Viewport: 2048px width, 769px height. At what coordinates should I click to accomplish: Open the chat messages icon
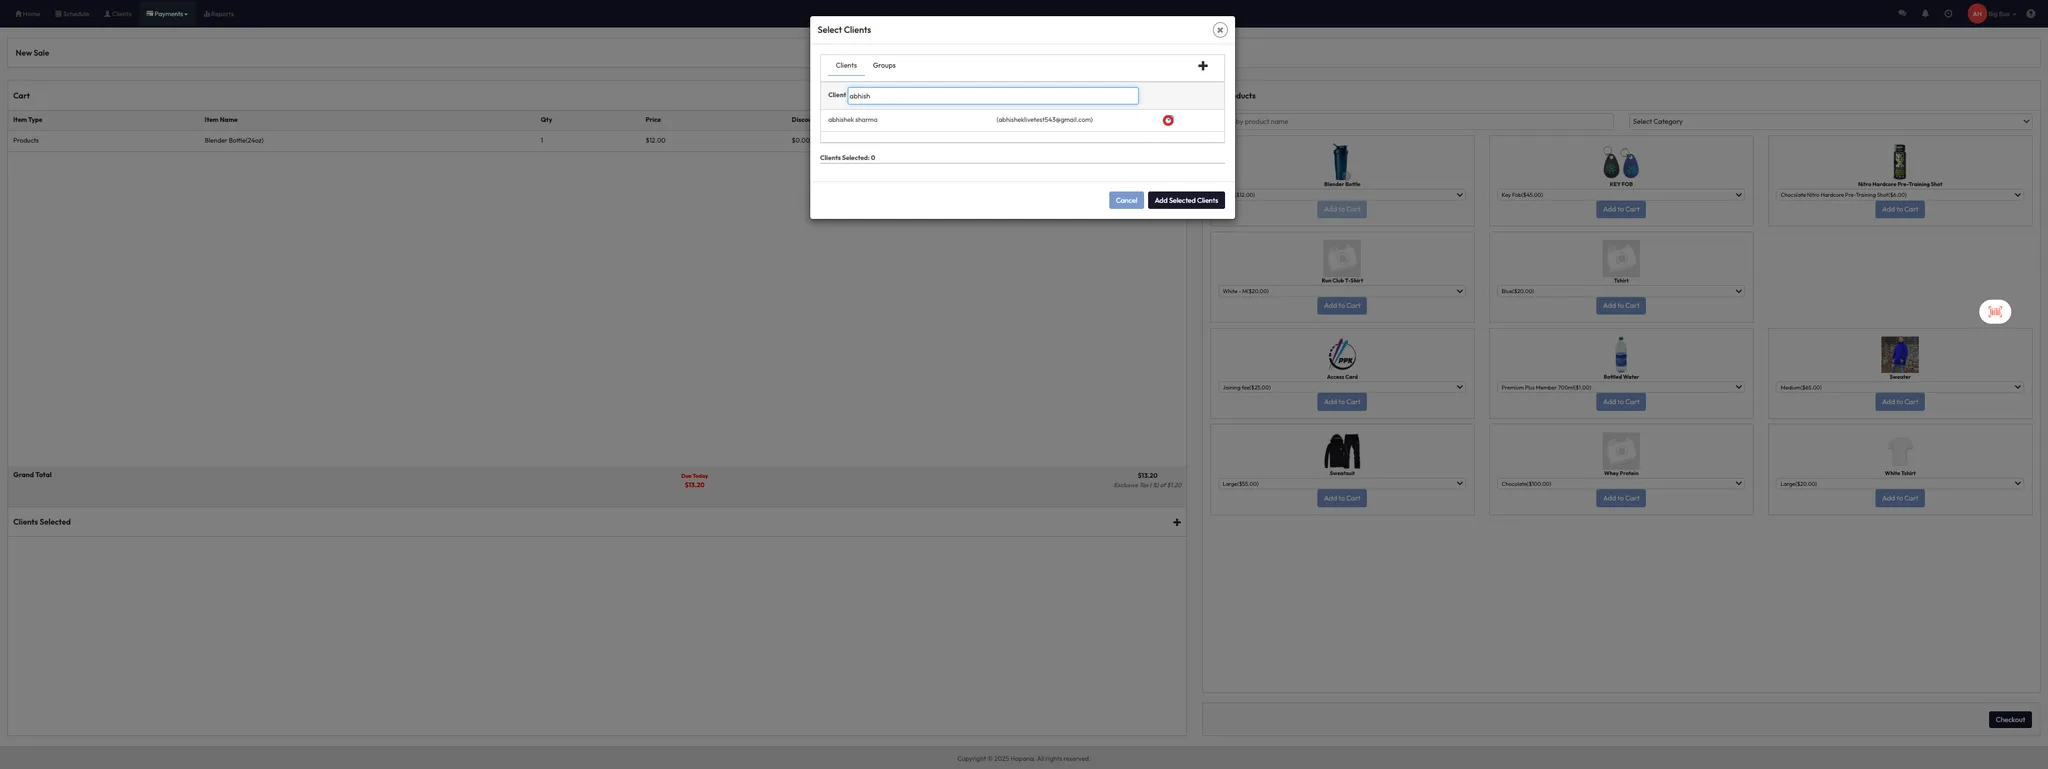[1902, 14]
